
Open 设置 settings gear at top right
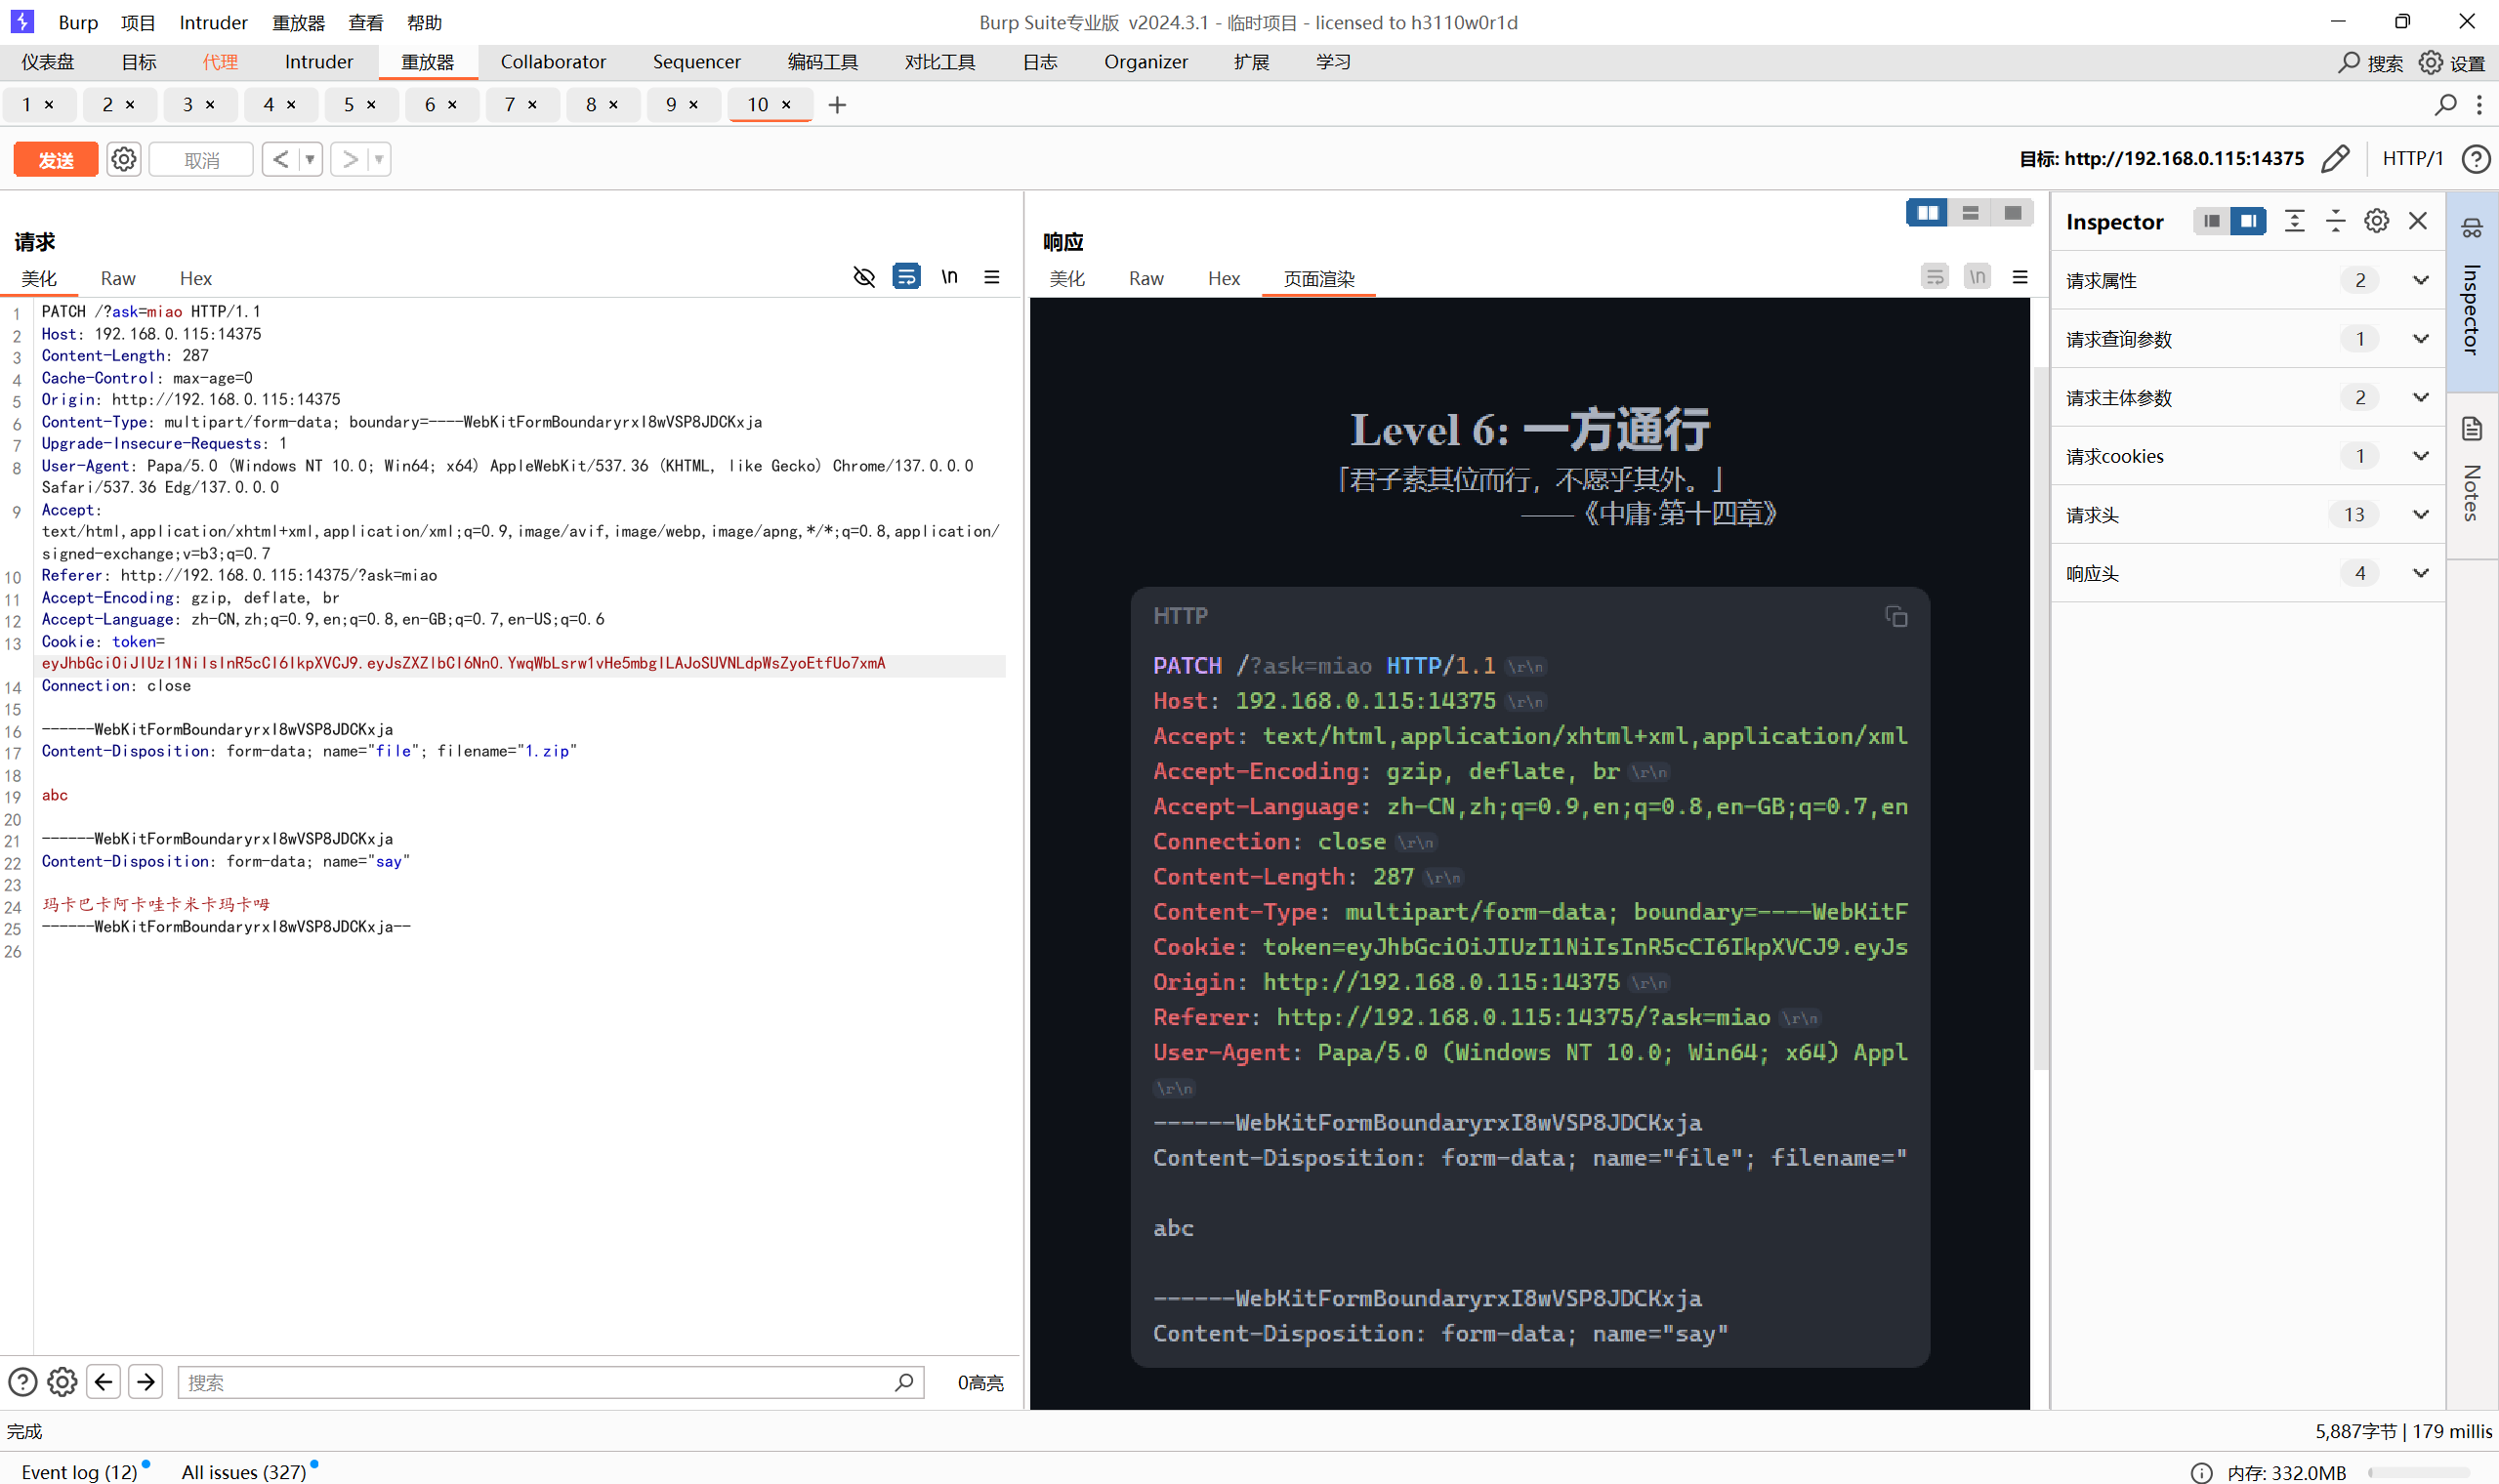(x=2430, y=63)
